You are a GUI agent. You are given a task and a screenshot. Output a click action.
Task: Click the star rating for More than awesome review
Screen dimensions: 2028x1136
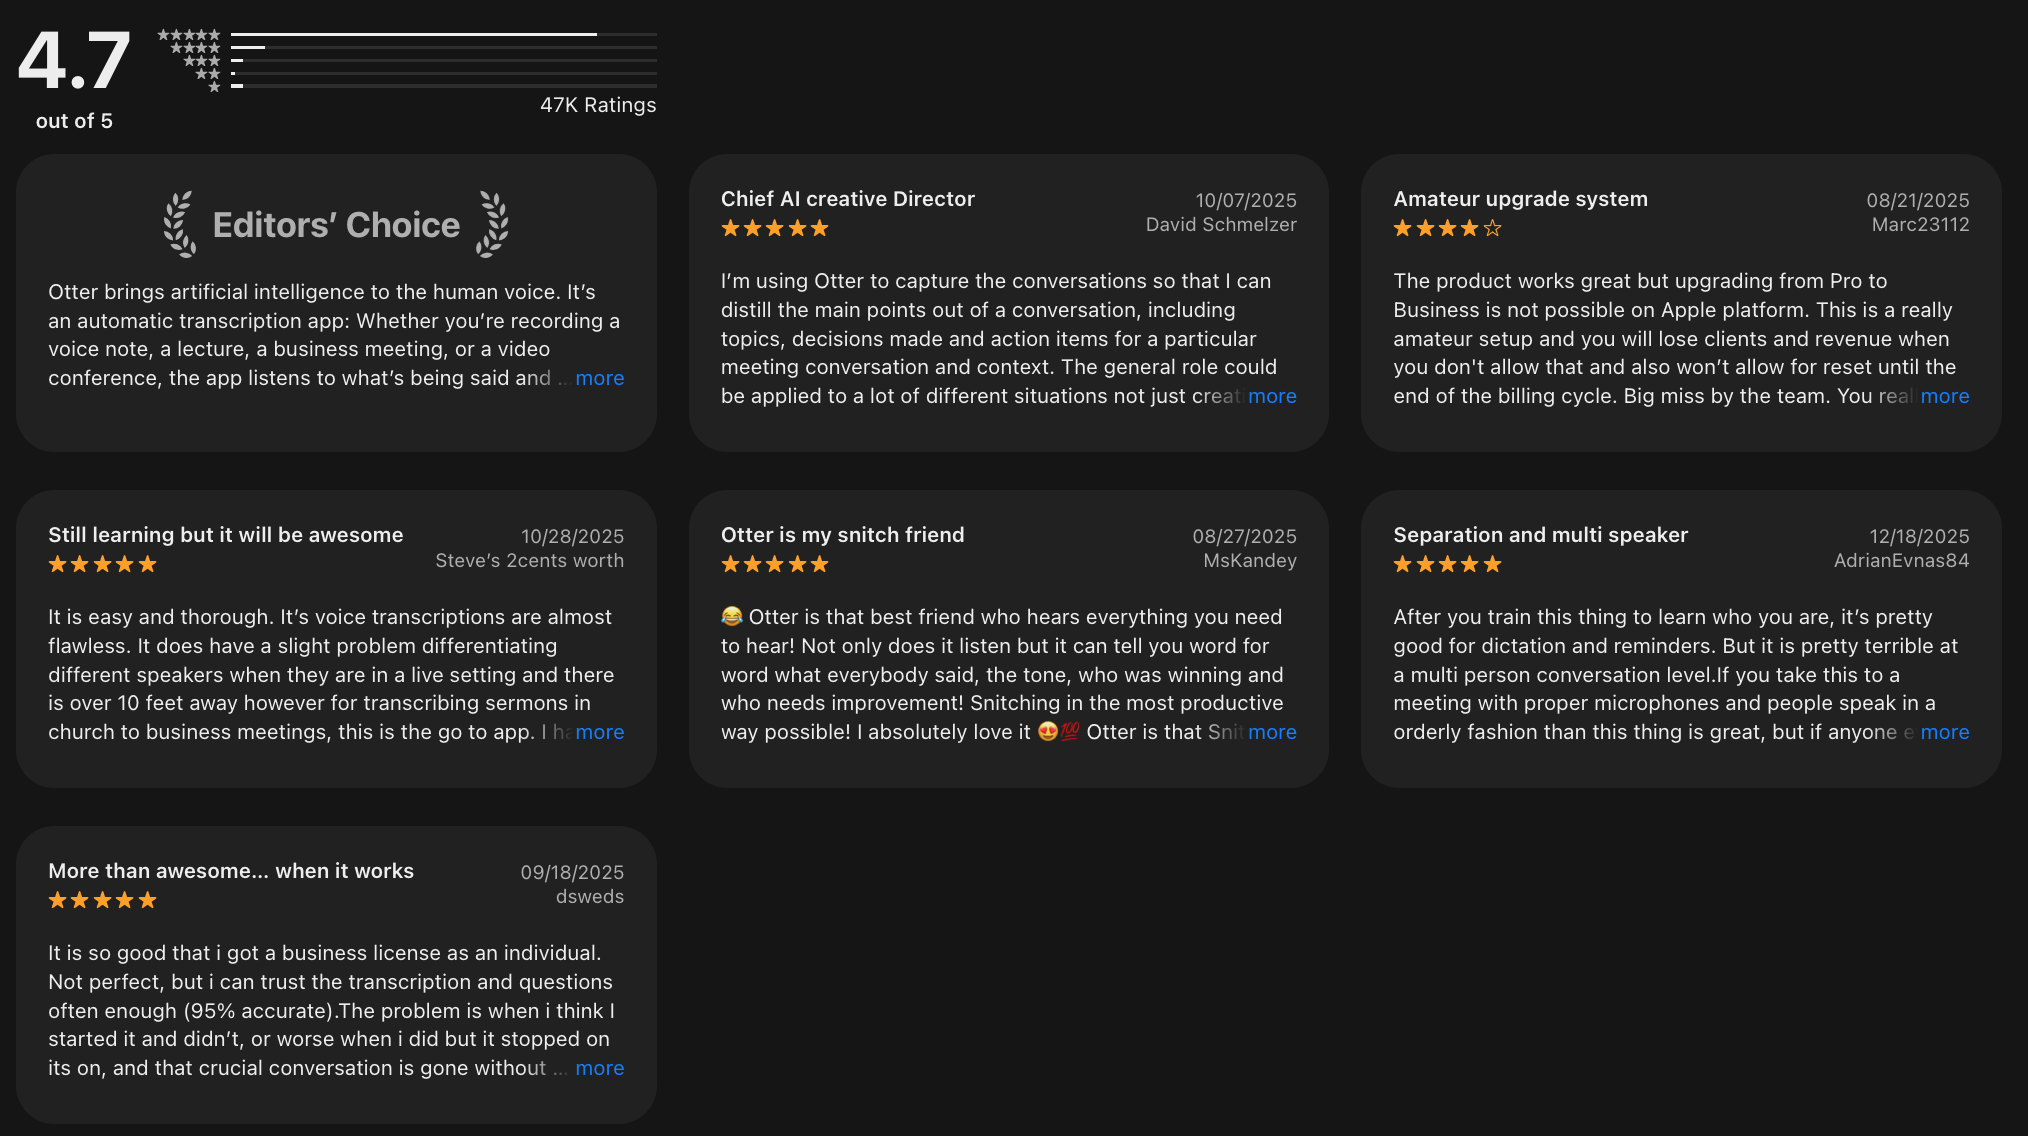click(101, 899)
